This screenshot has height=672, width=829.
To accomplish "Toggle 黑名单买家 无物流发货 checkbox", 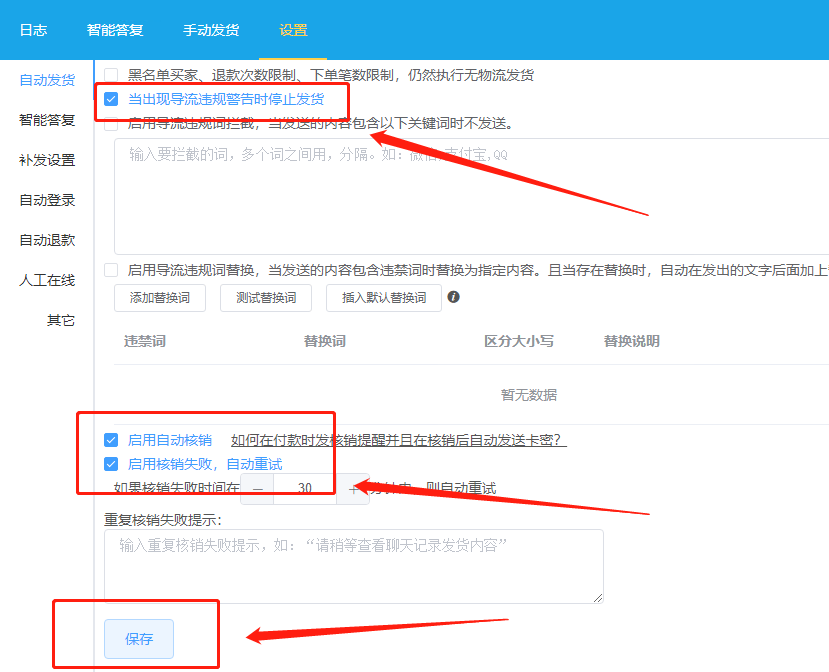I will click(x=111, y=75).
